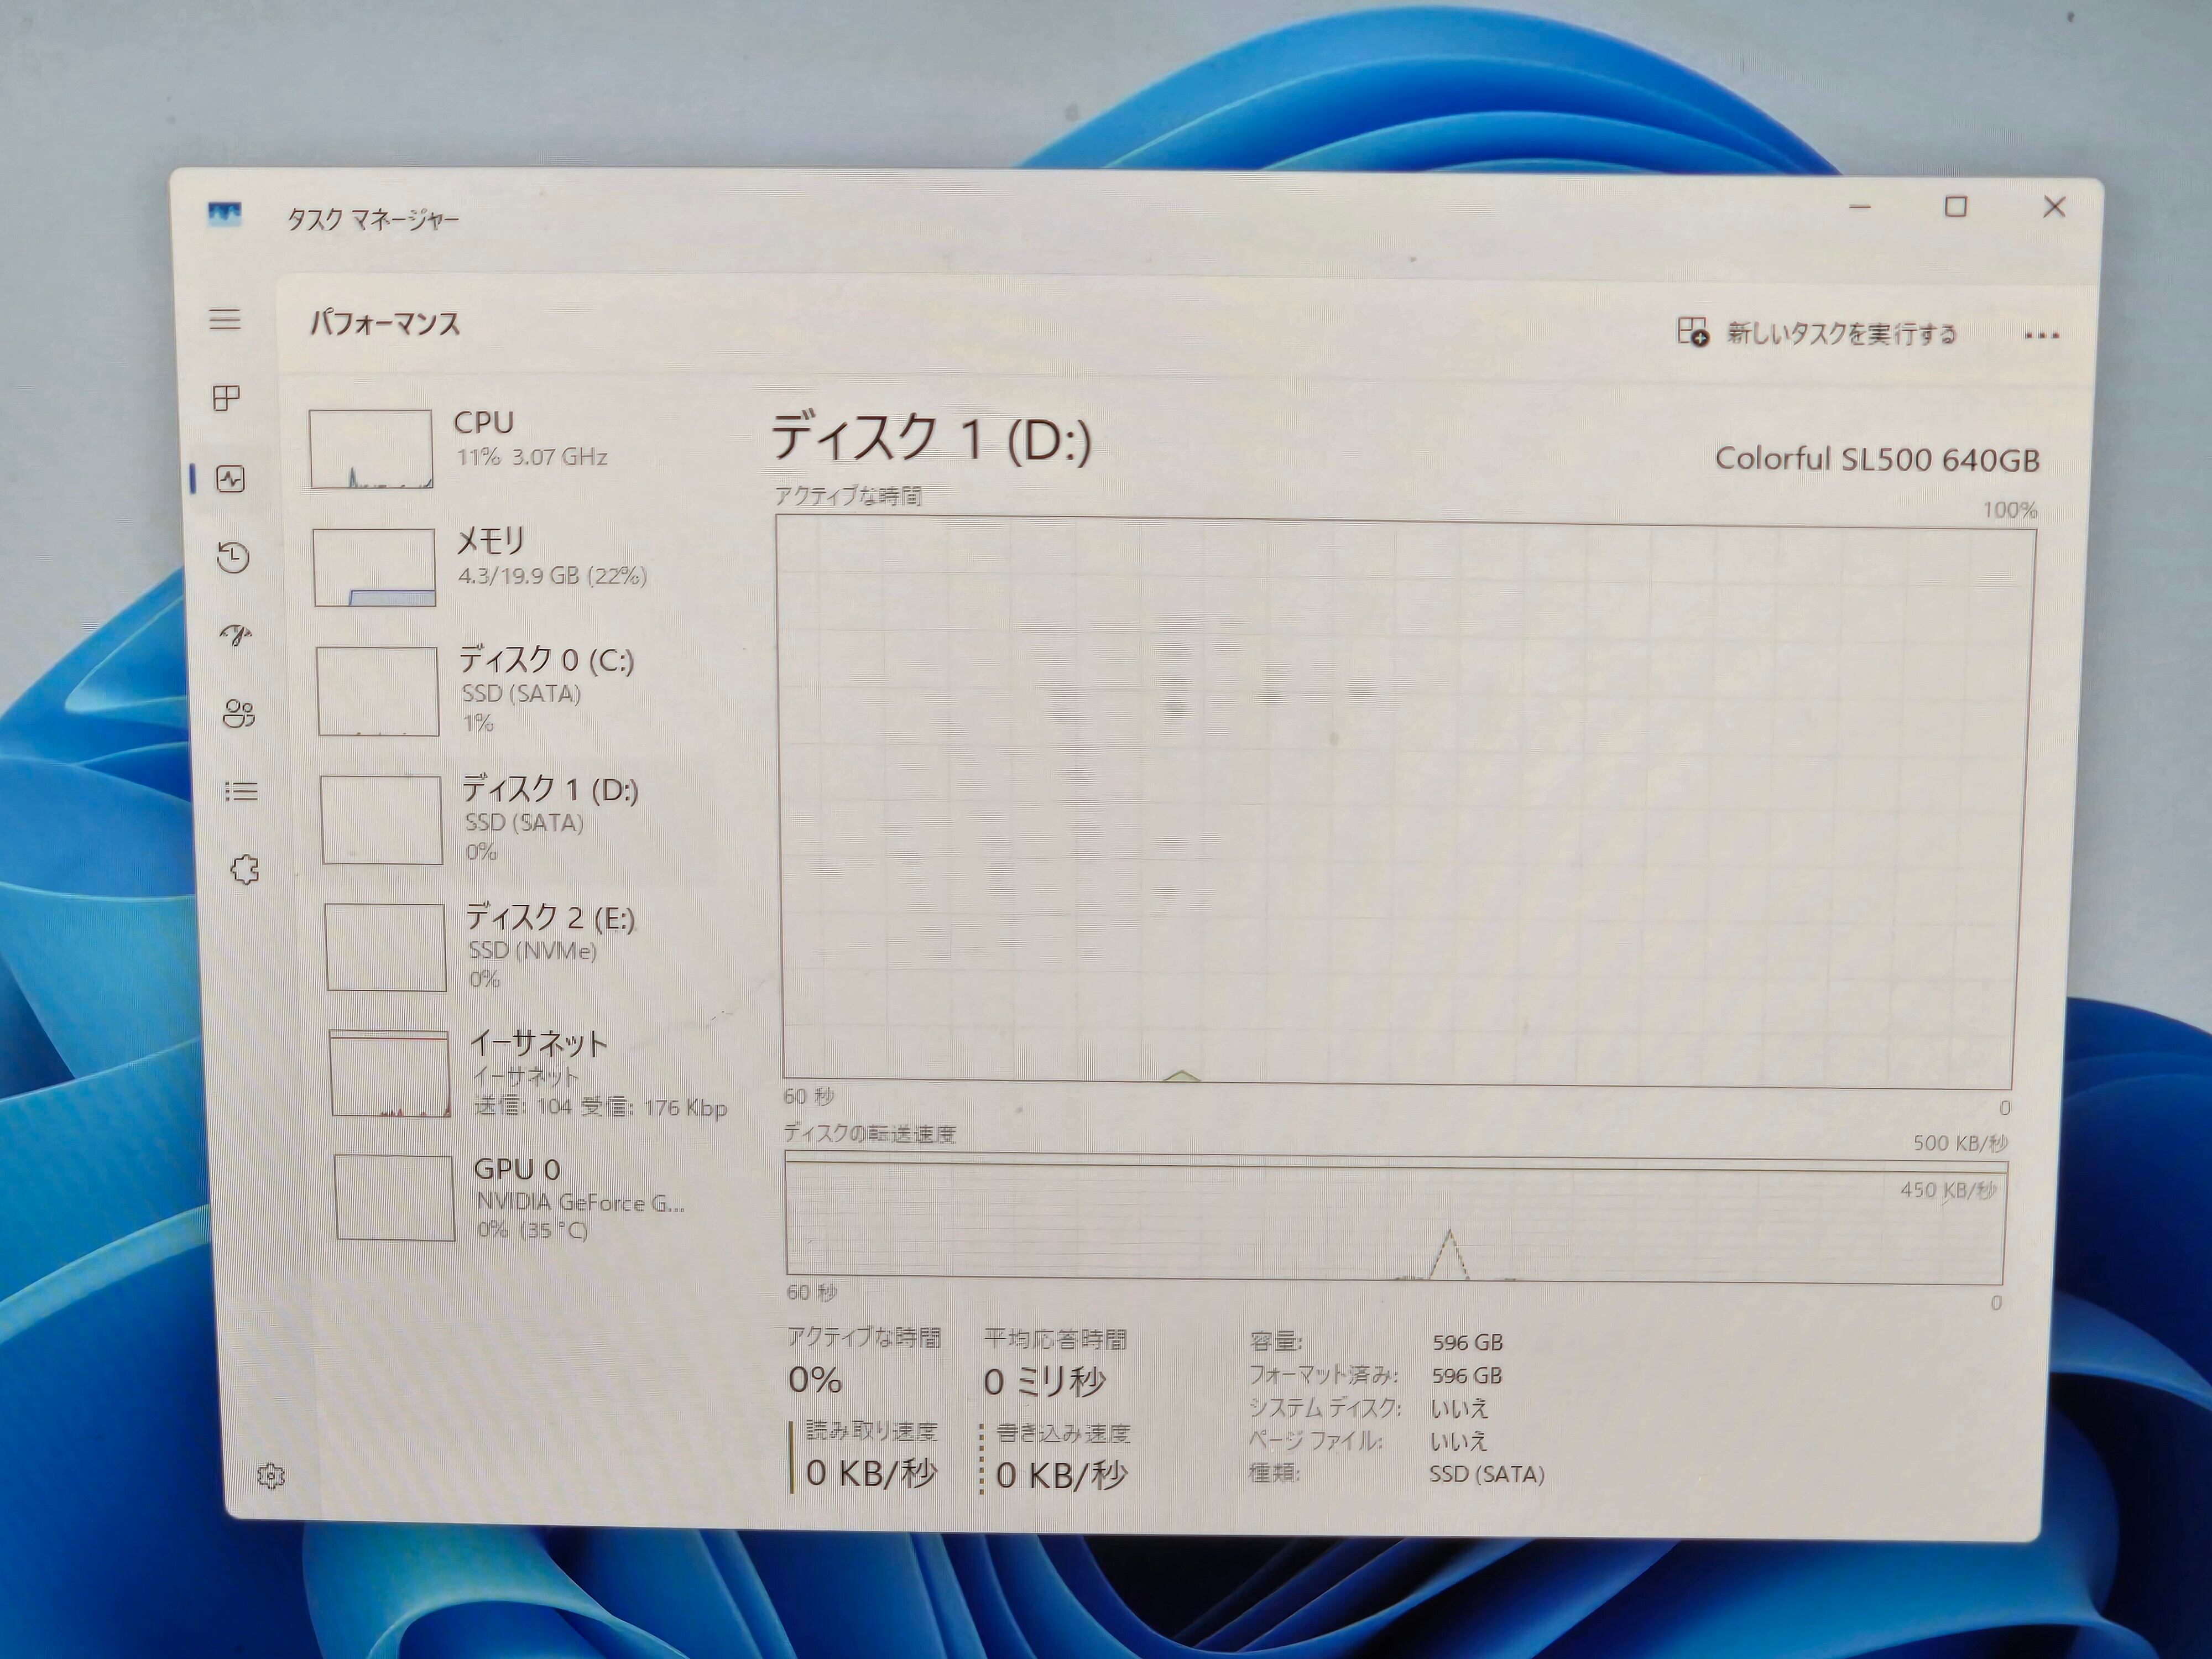Open the Services puzzle-piece icon

click(244, 870)
